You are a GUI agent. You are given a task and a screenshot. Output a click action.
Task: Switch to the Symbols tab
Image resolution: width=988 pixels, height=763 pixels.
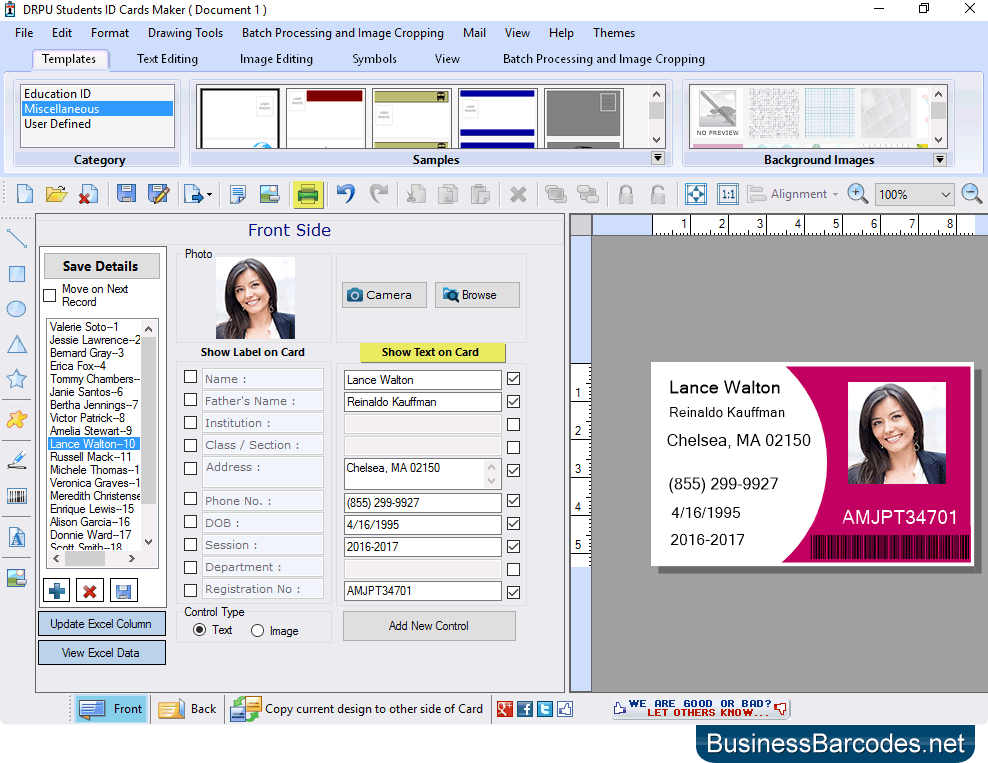tap(374, 59)
